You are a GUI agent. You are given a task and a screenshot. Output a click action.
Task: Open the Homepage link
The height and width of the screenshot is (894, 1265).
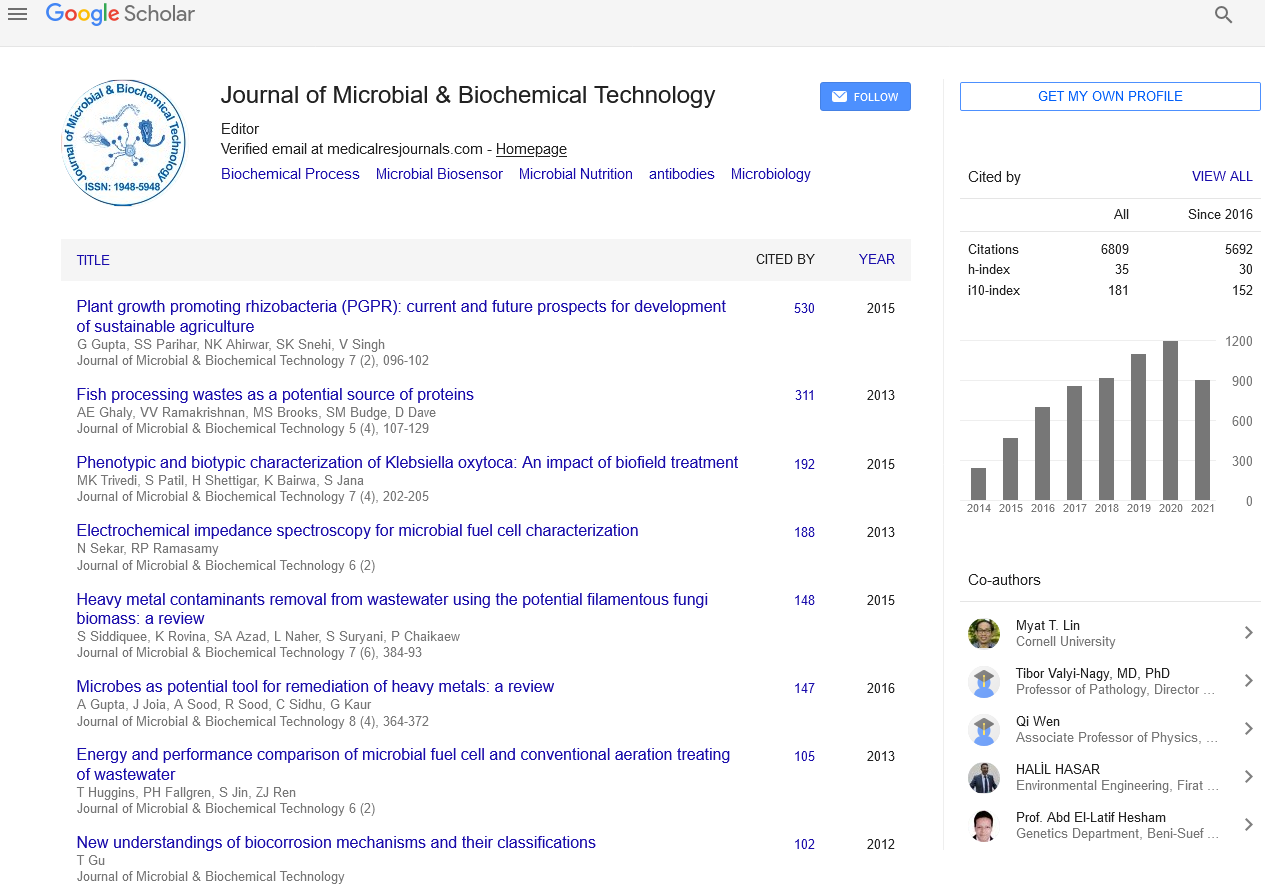(531, 149)
